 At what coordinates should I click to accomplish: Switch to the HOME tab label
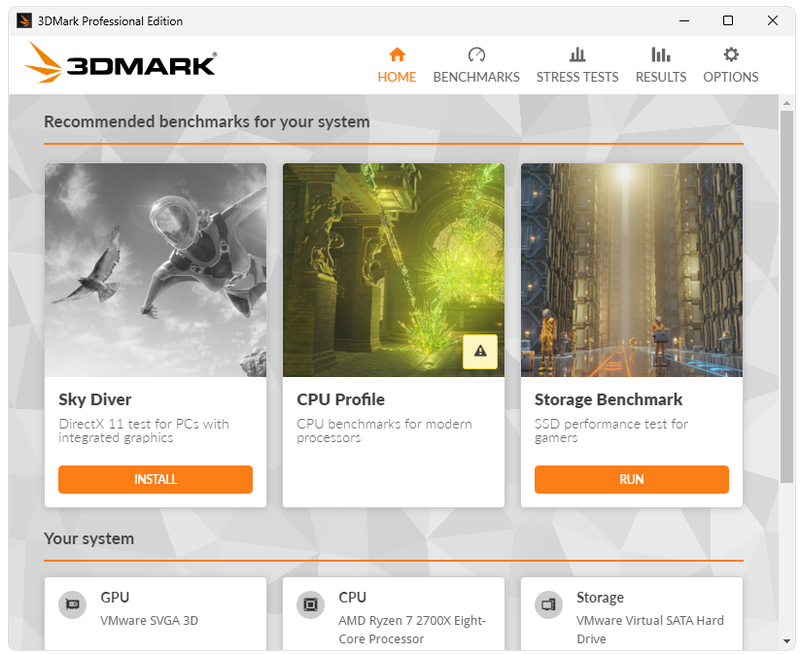(x=397, y=77)
